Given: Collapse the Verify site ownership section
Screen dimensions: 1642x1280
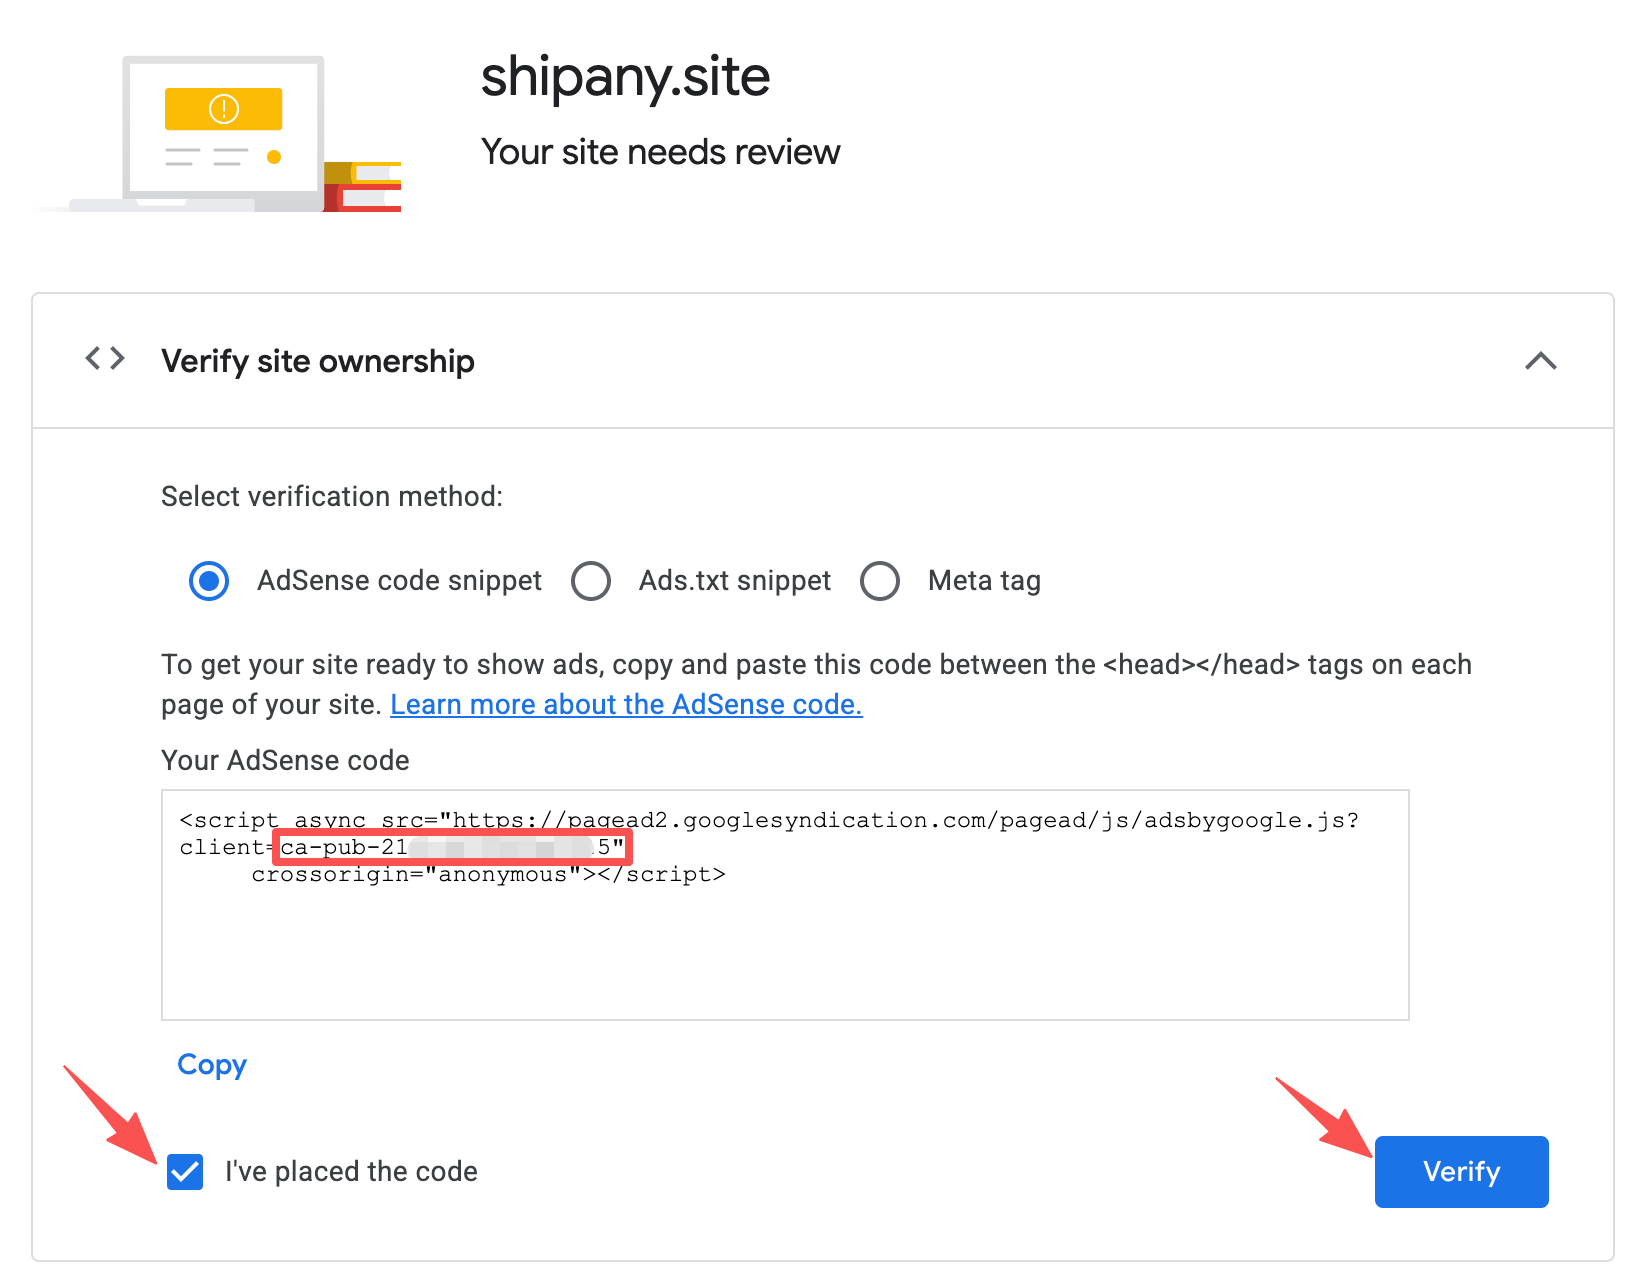Looking at the screenshot, I should click(1540, 361).
